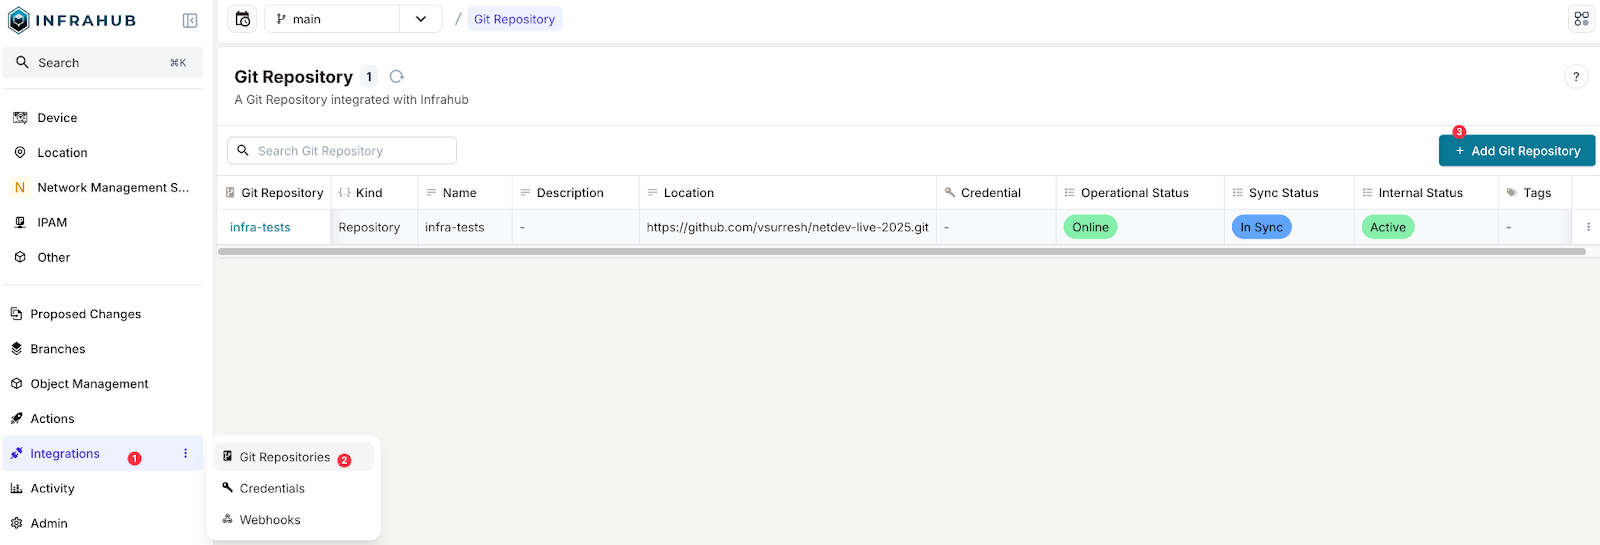Open Actions in the sidebar
The image size is (1600, 545).
tap(103, 419)
